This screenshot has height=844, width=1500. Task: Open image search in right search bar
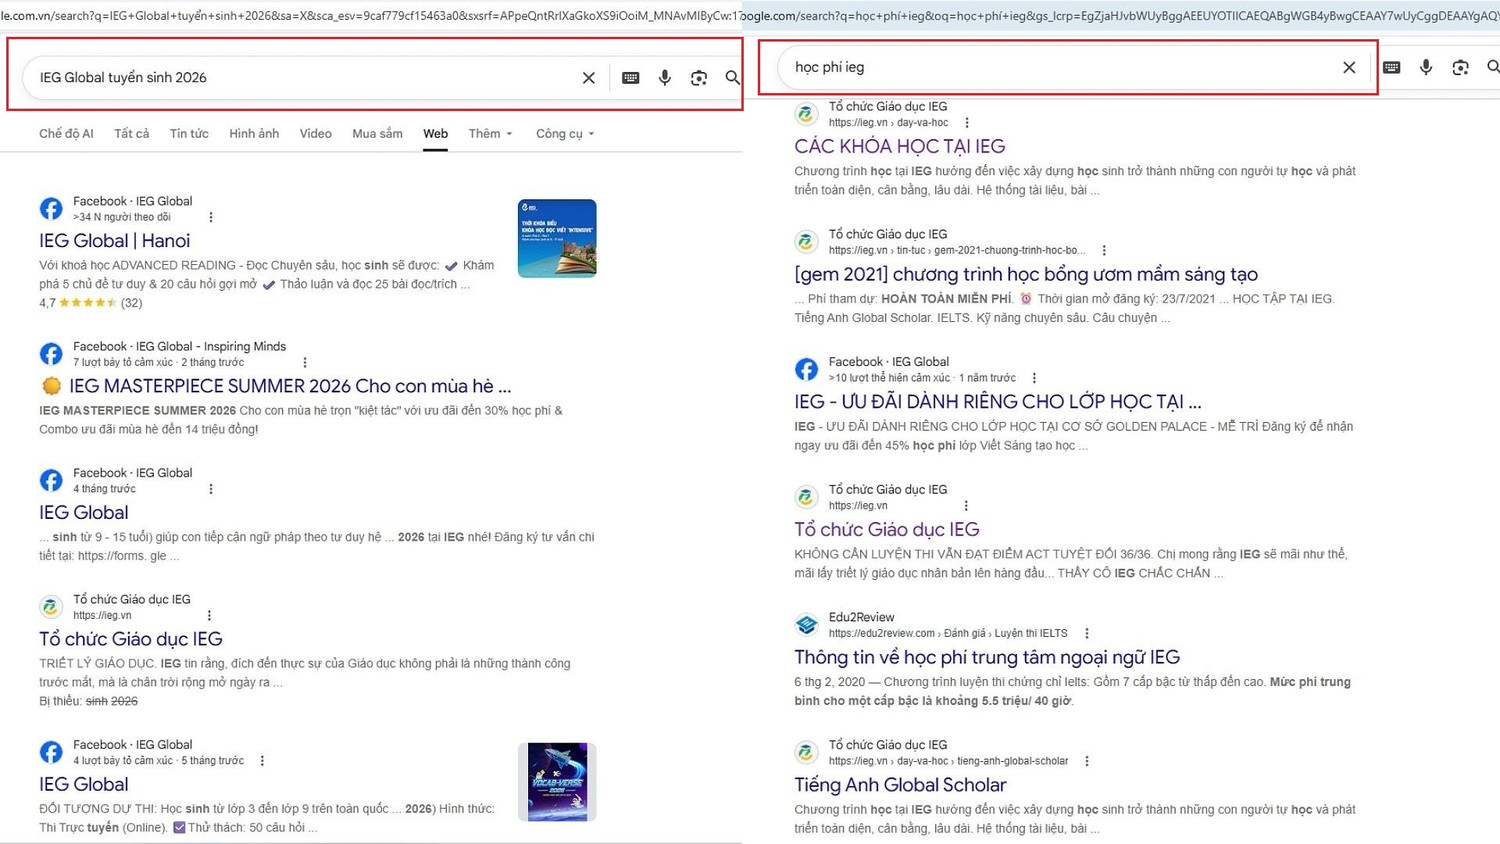tap(1461, 67)
